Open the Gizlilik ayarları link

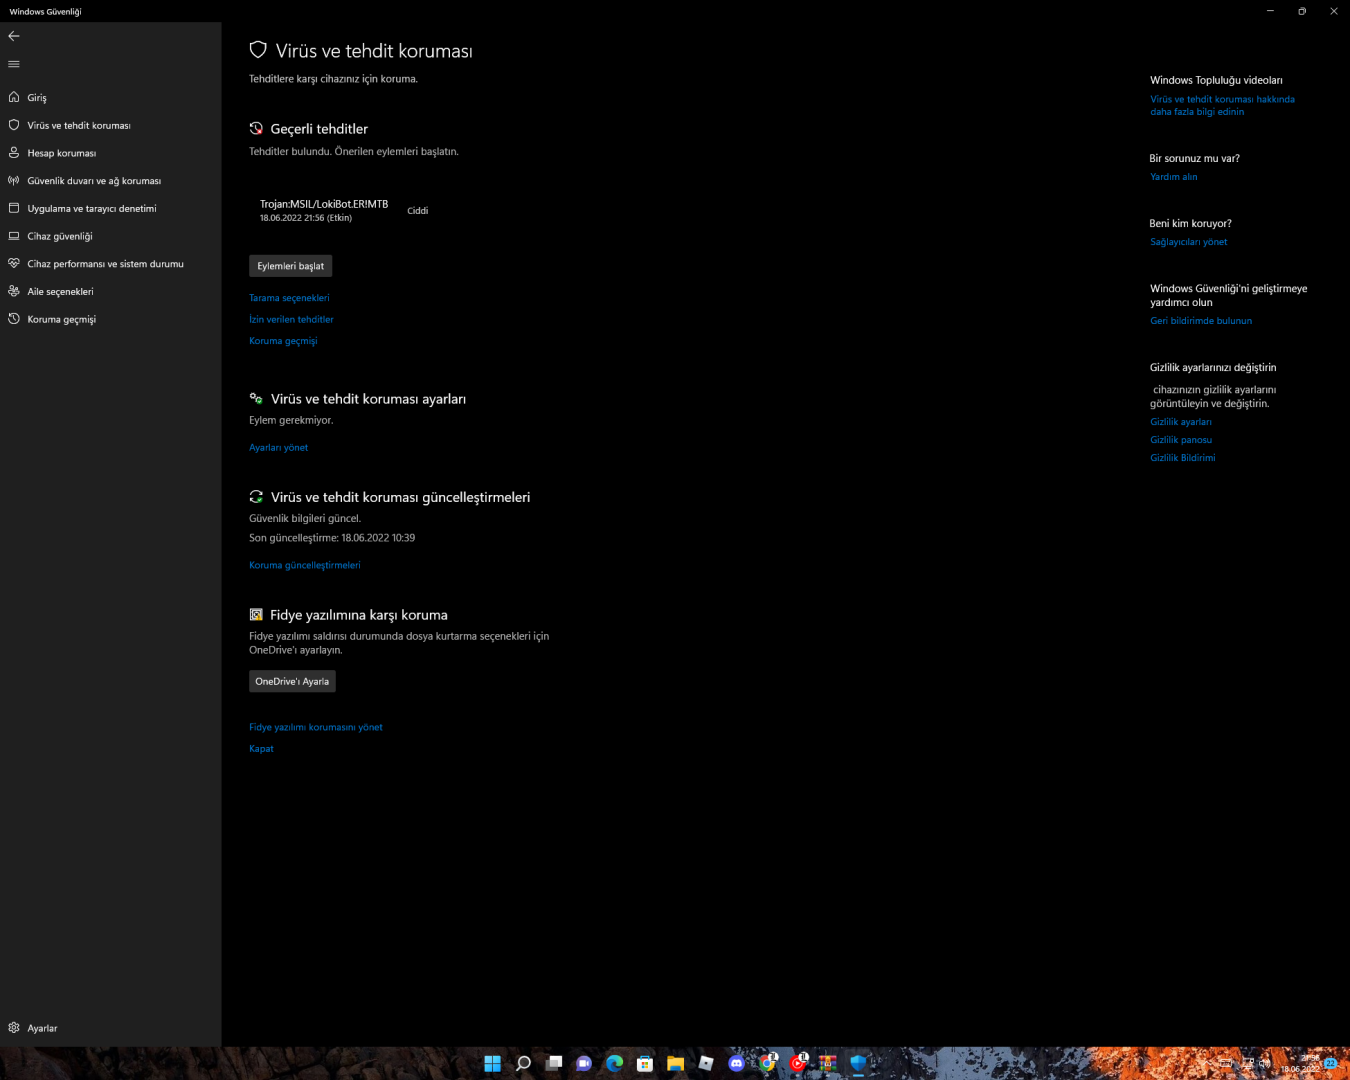[1181, 422]
